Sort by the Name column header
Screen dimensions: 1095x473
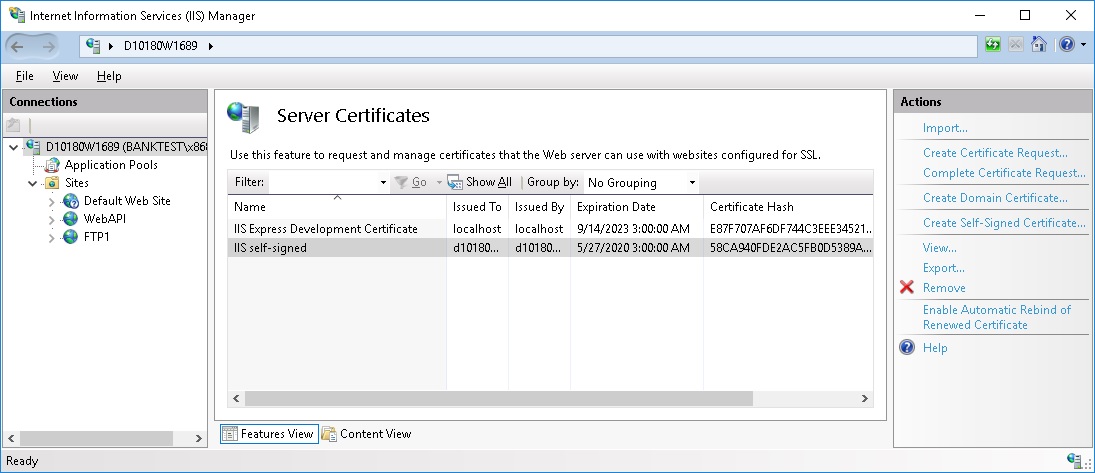(x=337, y=207)
